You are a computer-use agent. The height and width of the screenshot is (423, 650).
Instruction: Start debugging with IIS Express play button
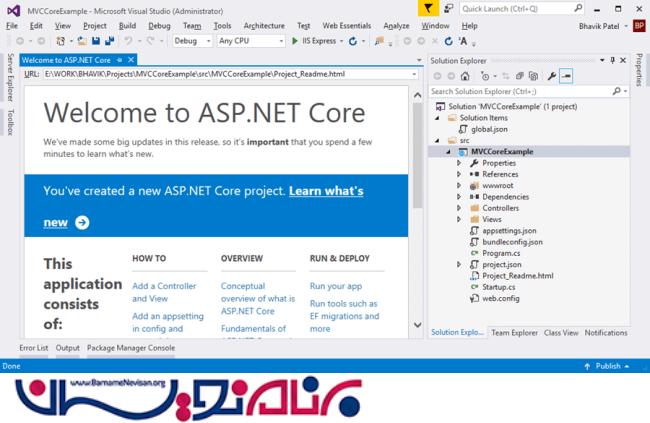point(295,41)
